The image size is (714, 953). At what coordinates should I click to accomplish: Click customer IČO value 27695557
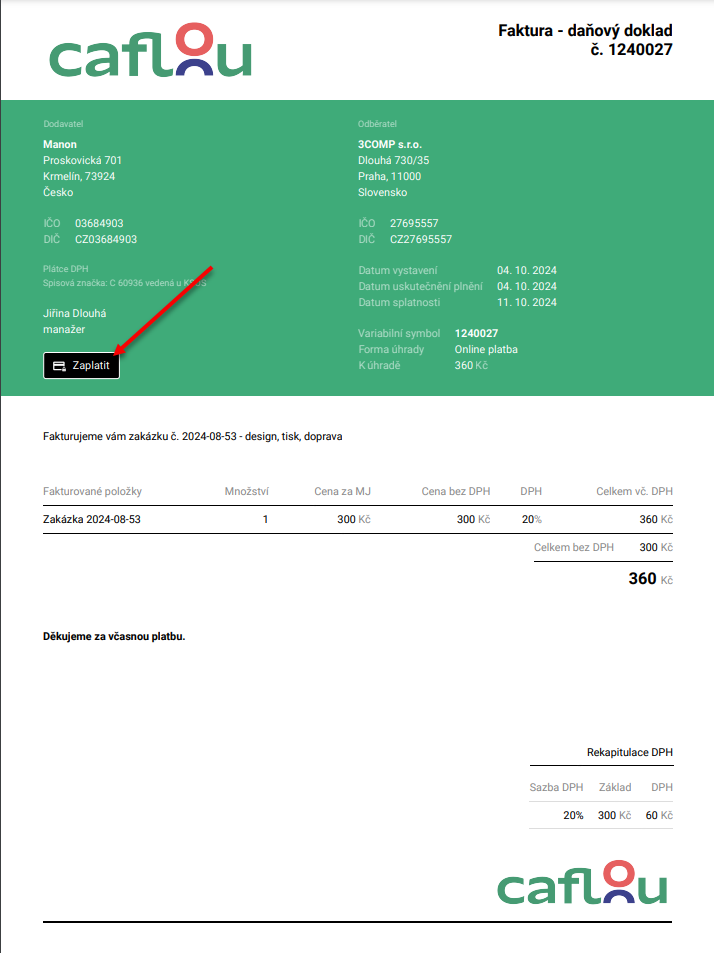pyautogui.click(x=414, y=223)
